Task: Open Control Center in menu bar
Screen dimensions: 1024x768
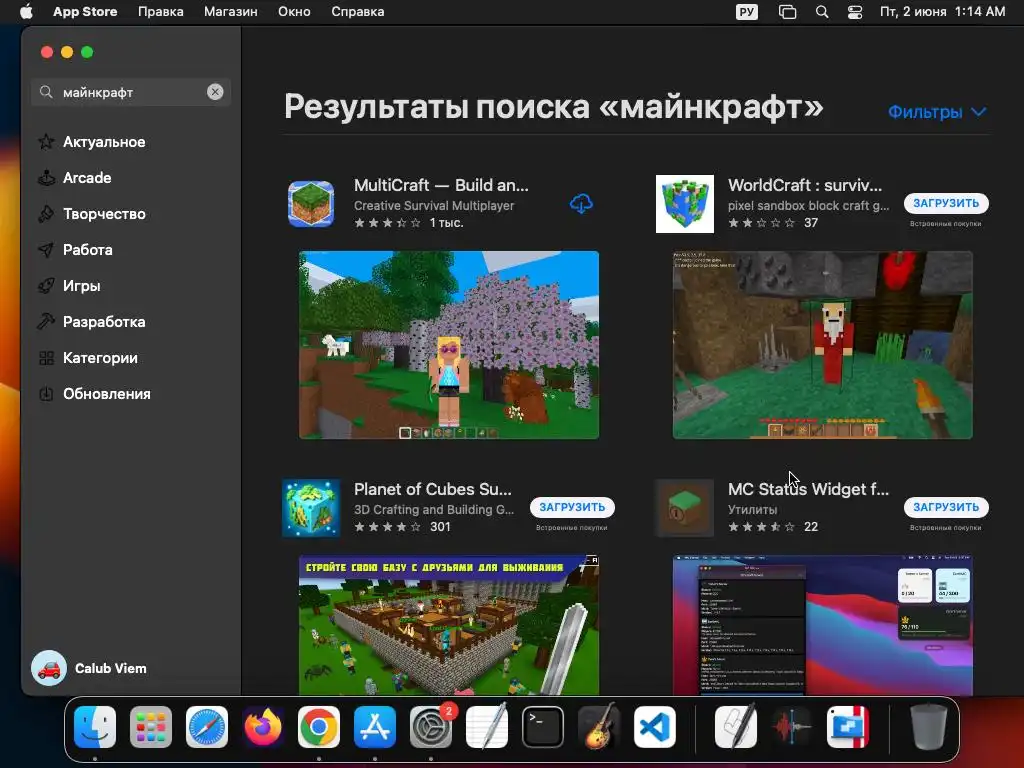Action: (855, 12)
